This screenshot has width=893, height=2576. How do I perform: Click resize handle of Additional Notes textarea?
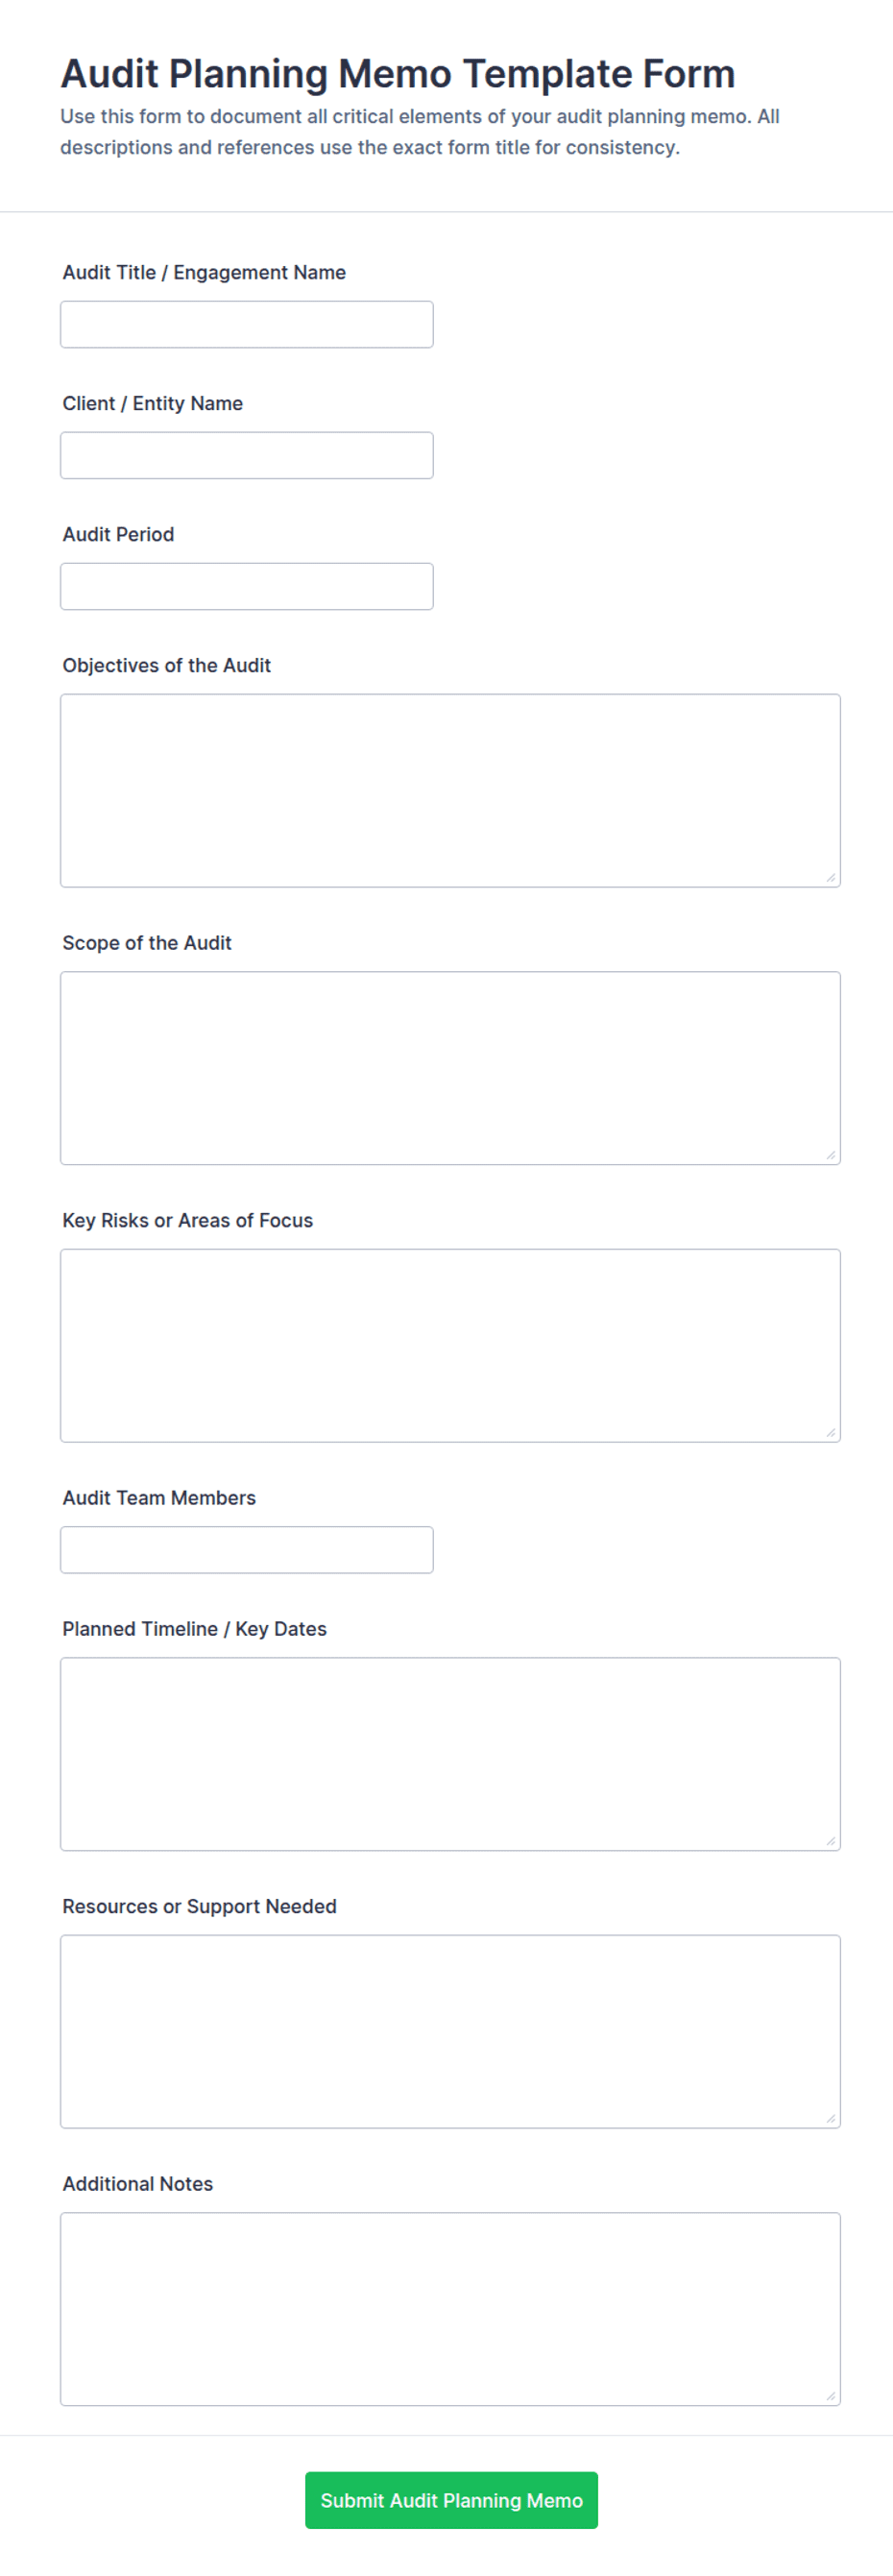coord(831,2396)
